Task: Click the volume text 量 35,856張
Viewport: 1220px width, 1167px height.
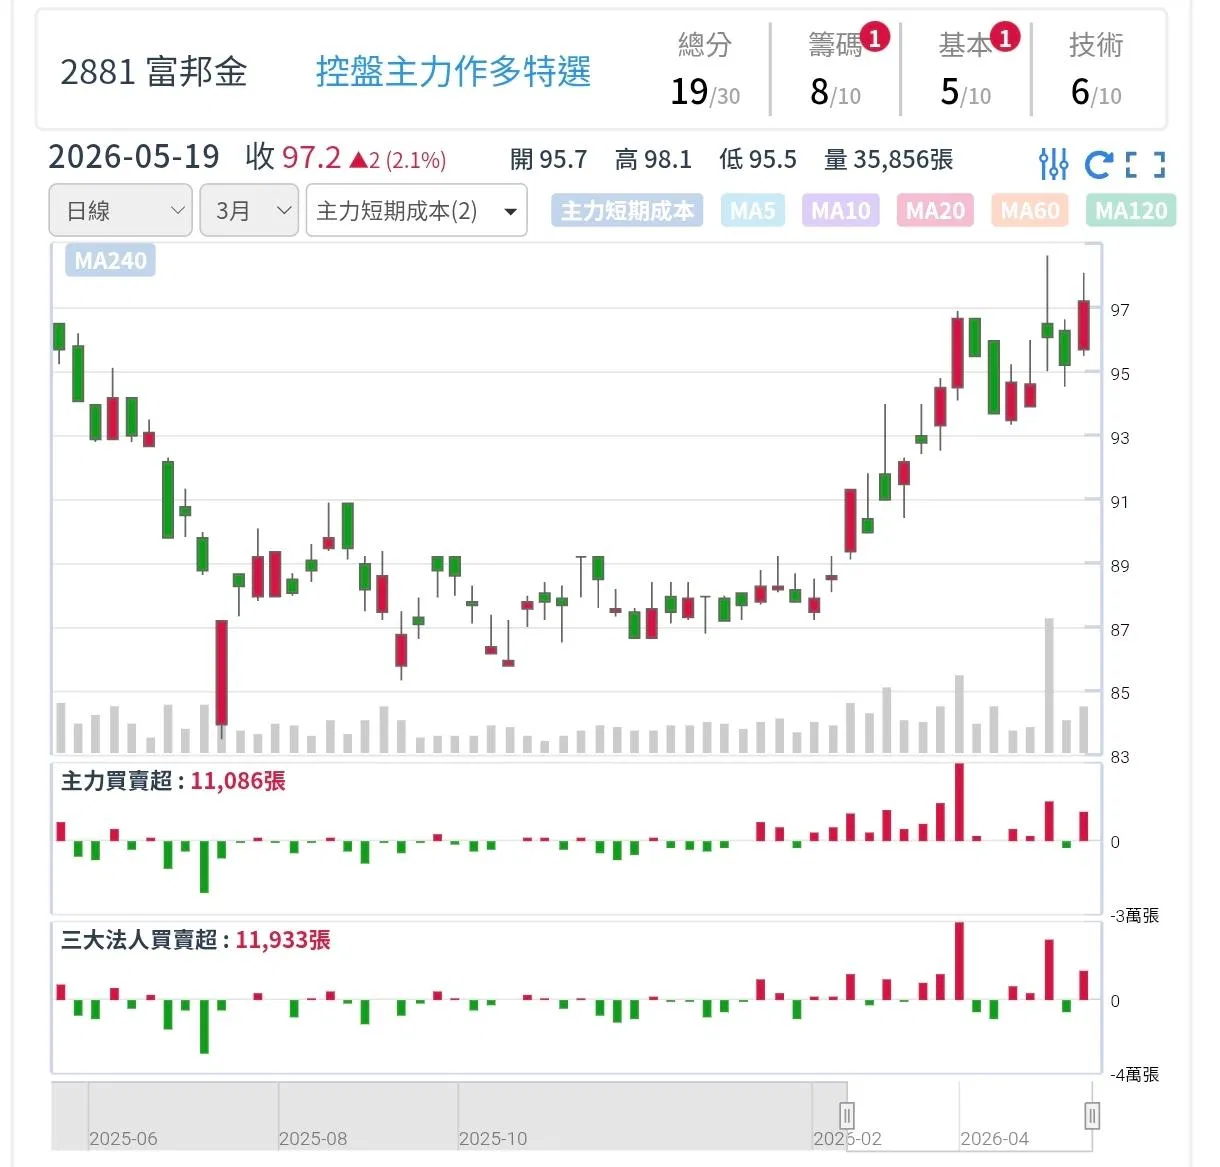Action: [888, 160]
